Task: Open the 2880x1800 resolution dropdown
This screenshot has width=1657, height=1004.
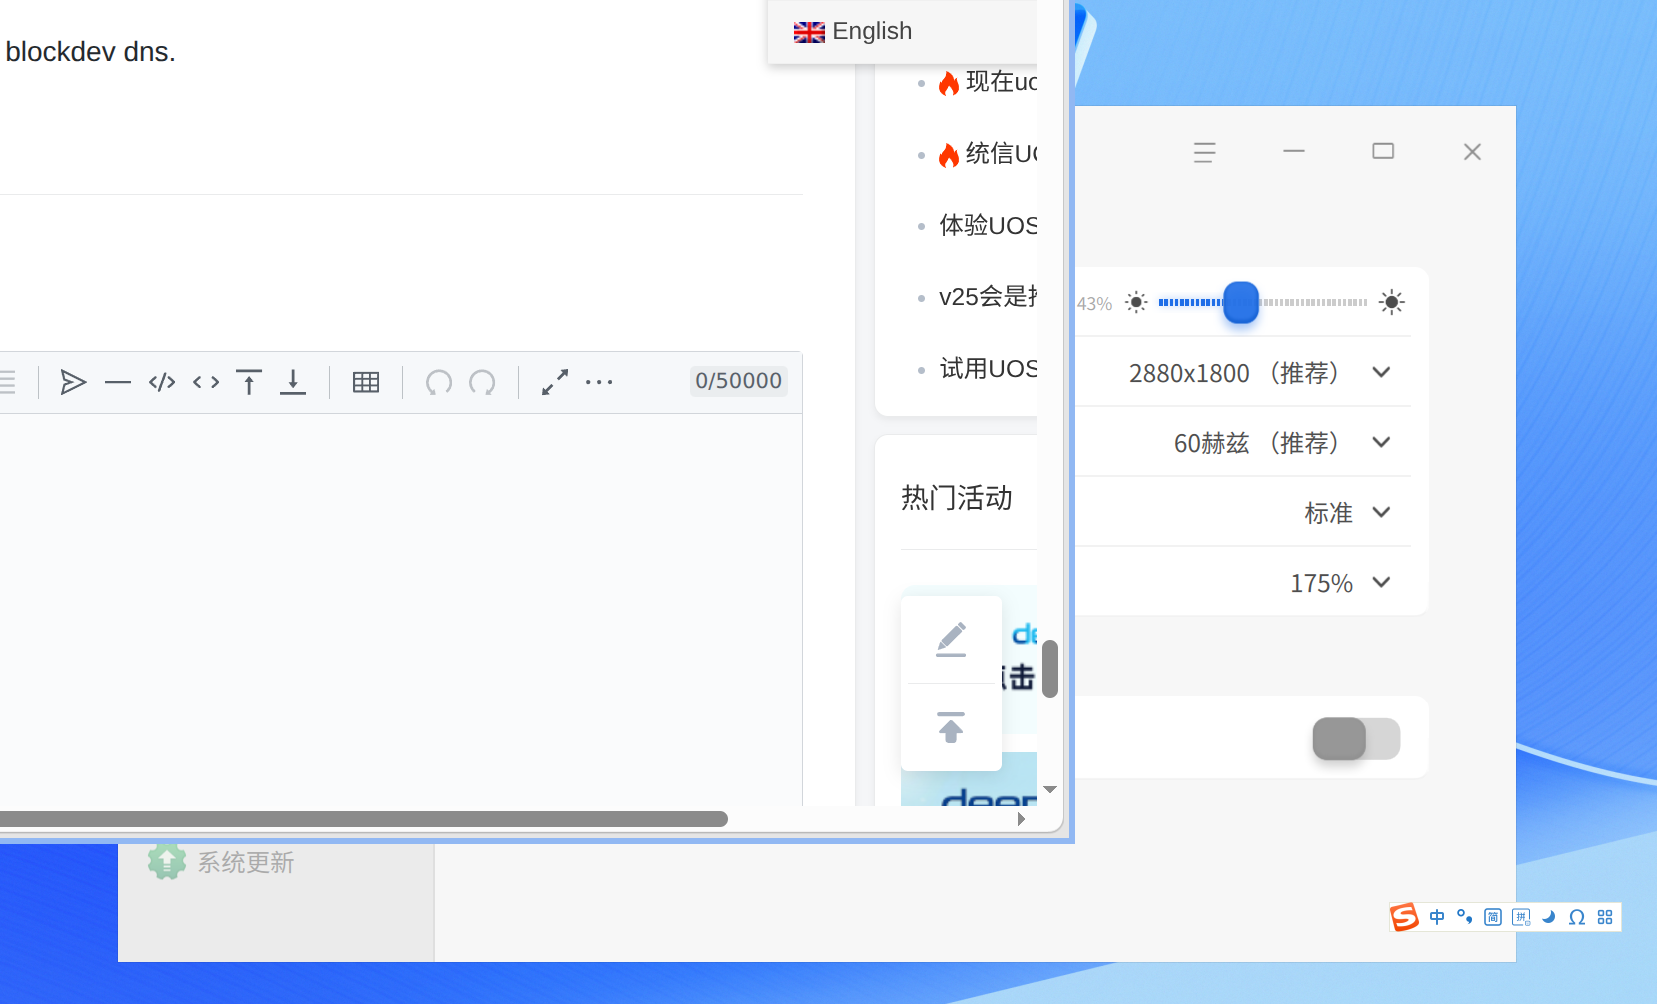Action: click(x=1259, y=373)
